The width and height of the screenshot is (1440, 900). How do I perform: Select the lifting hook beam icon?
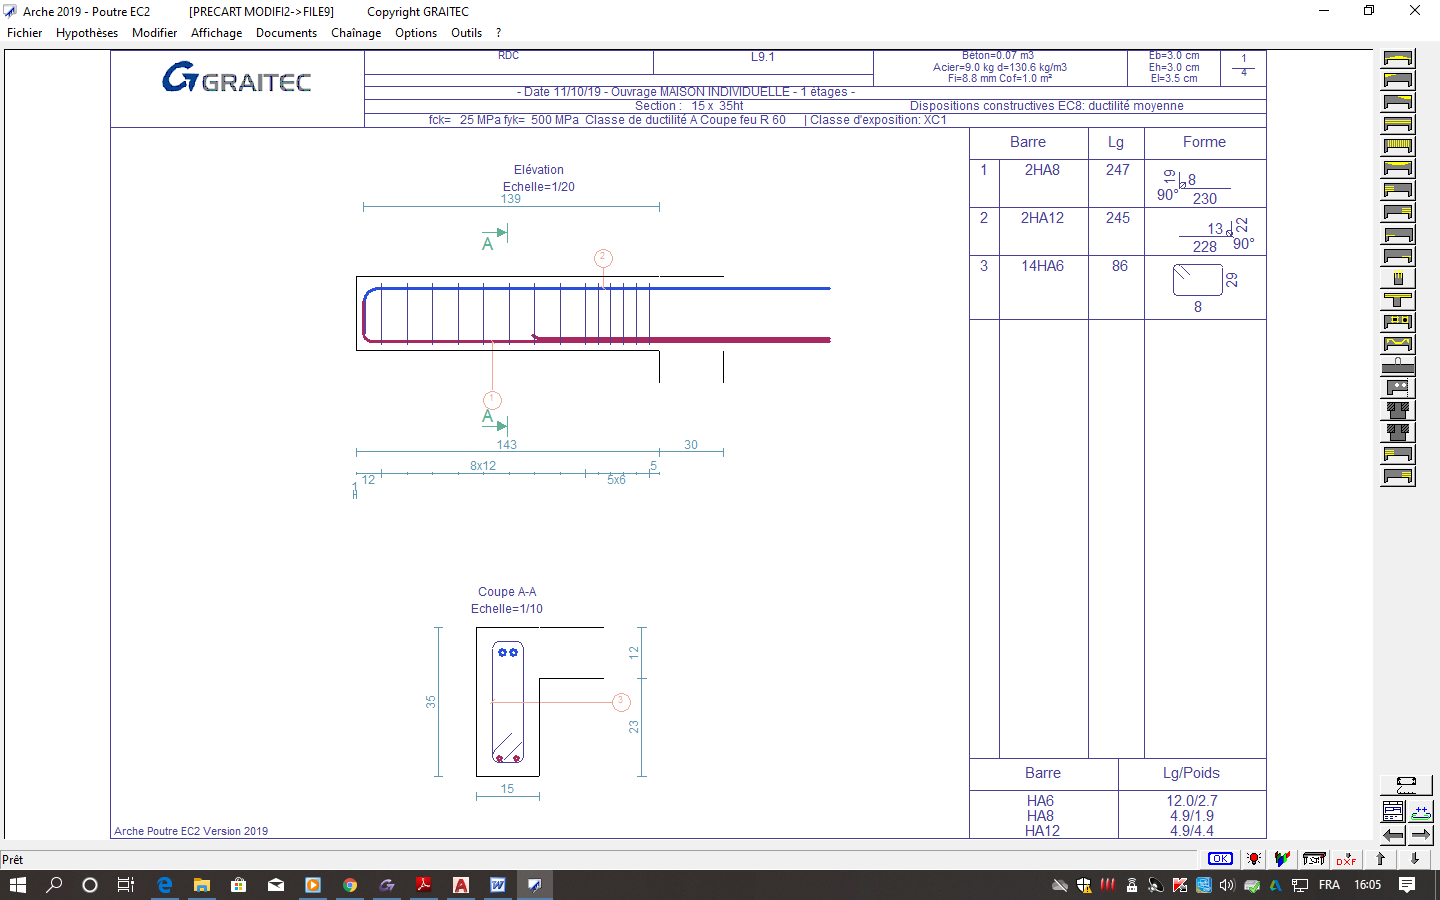1398,366
